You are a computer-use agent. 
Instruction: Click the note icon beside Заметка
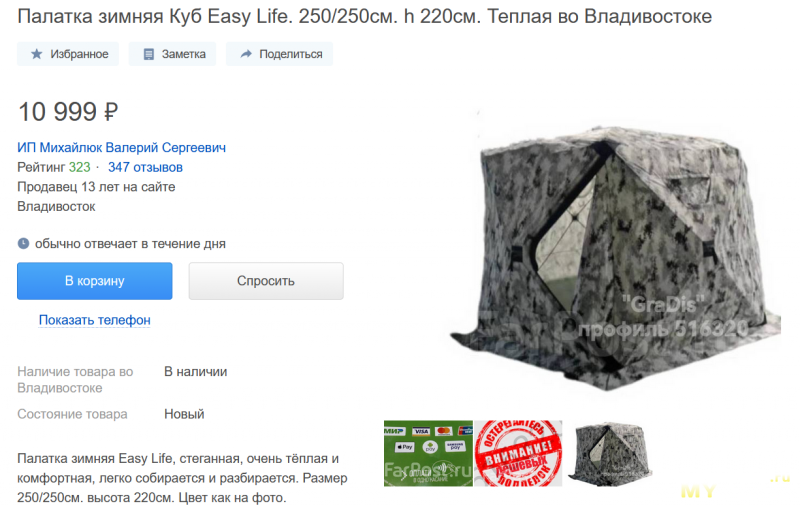pyautogui.click(x=148, y=54)
